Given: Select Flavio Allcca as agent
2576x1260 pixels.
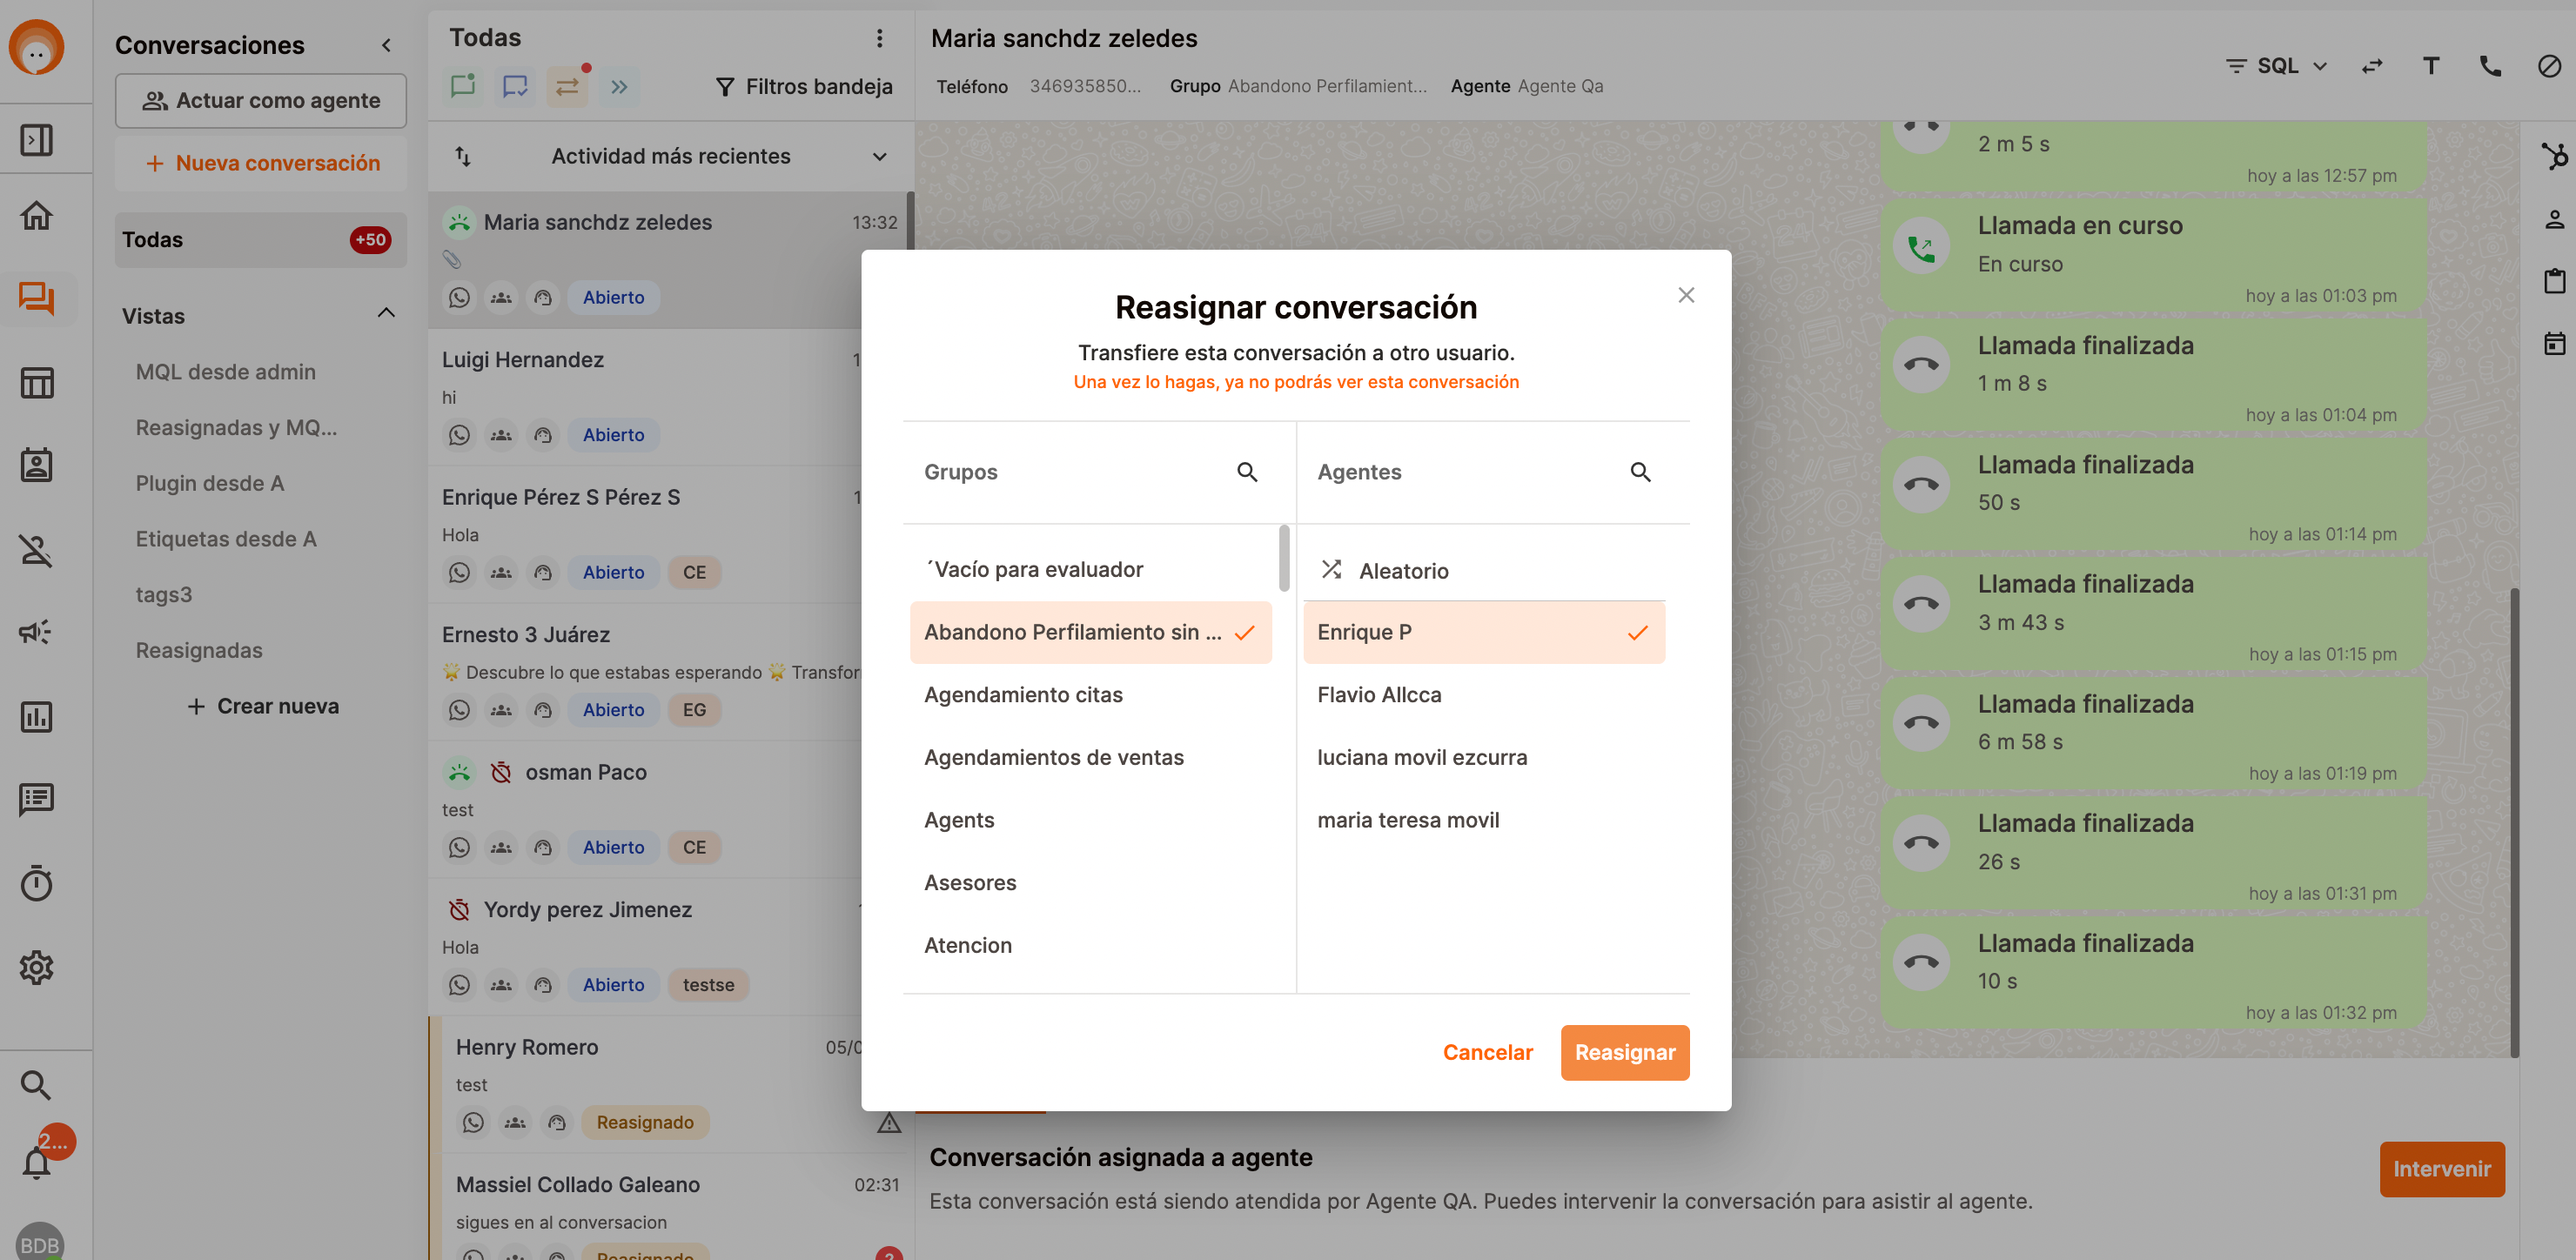Looking at the screenshot, I should [1378, 695].
